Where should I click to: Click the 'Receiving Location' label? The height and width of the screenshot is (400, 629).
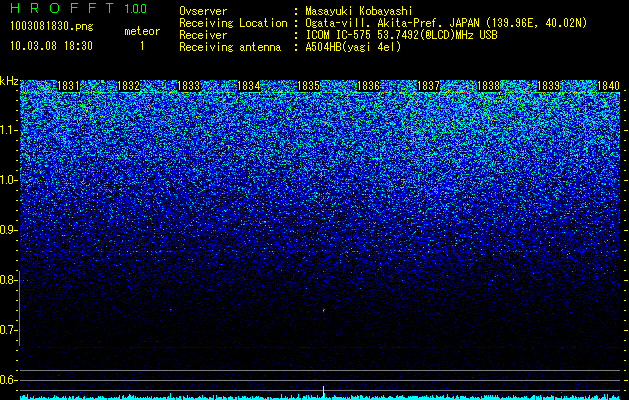click(233, 23)
